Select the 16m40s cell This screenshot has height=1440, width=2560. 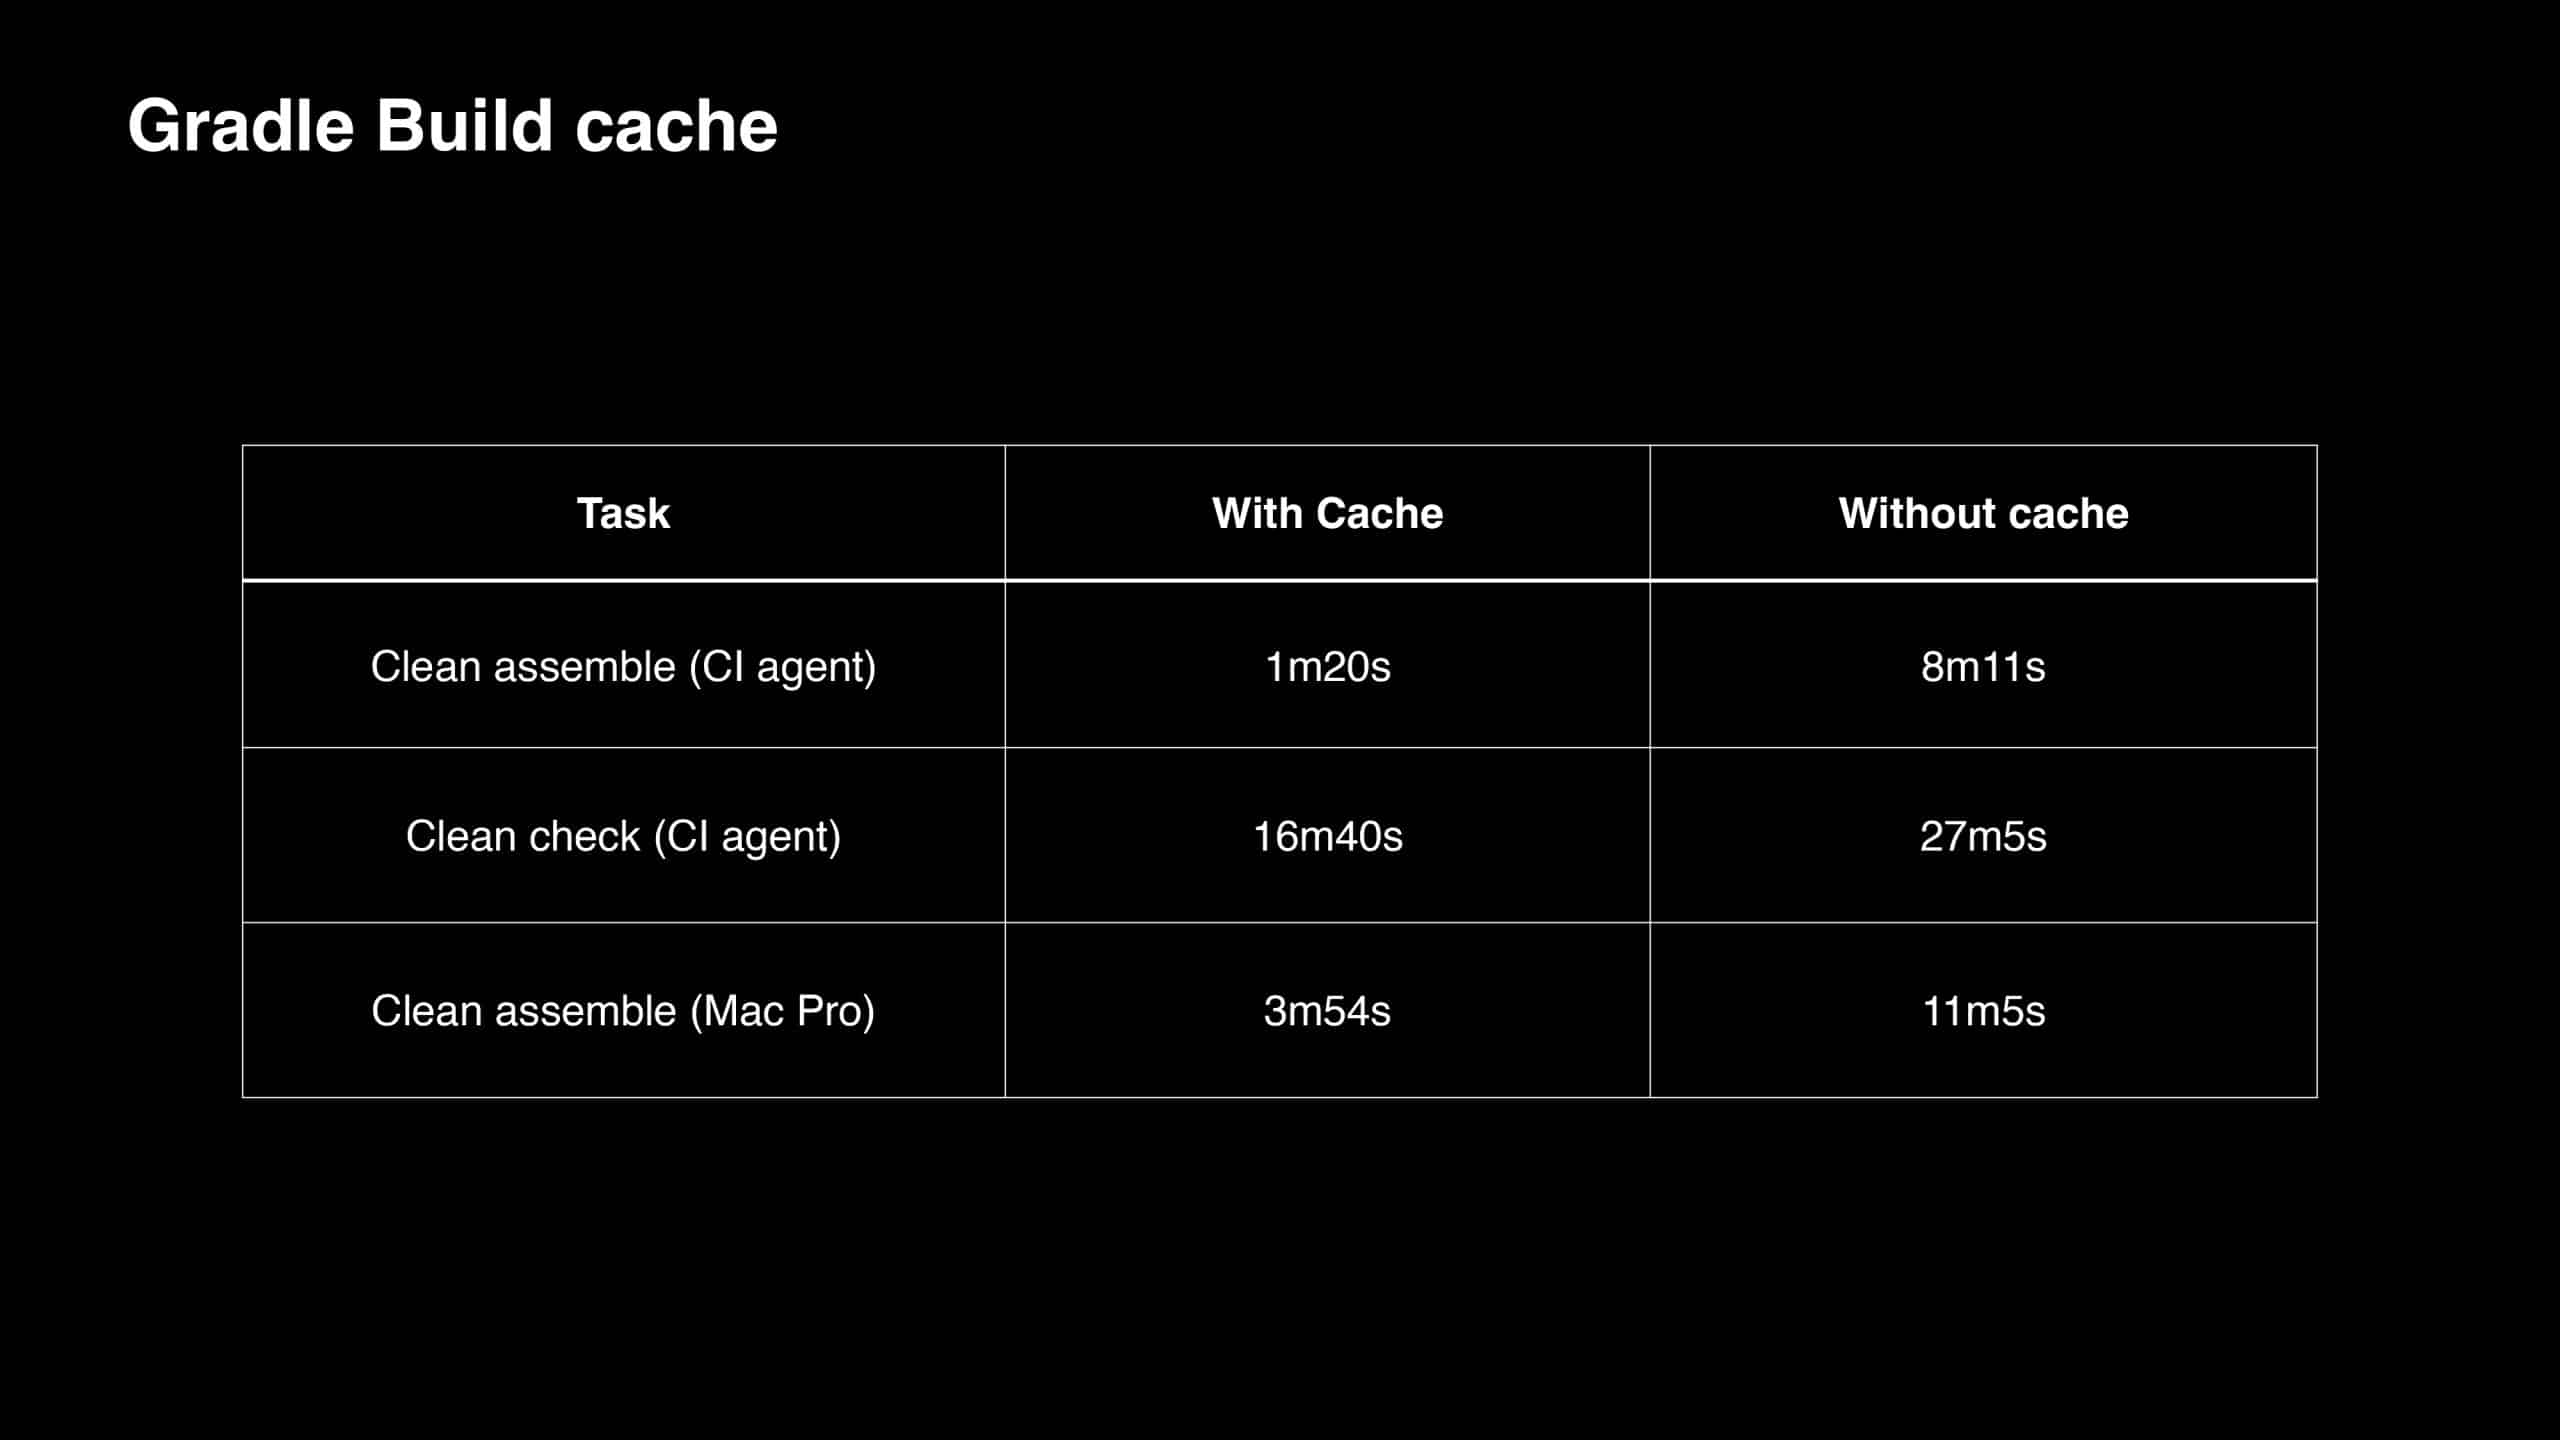(x=1327, y=836)
